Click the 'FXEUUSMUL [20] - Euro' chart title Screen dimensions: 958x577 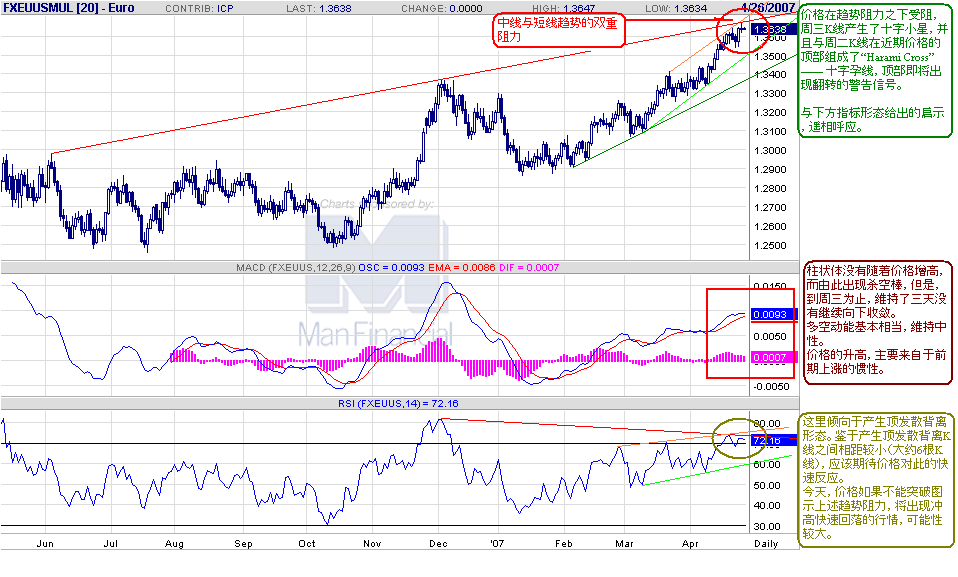[68, 8]
